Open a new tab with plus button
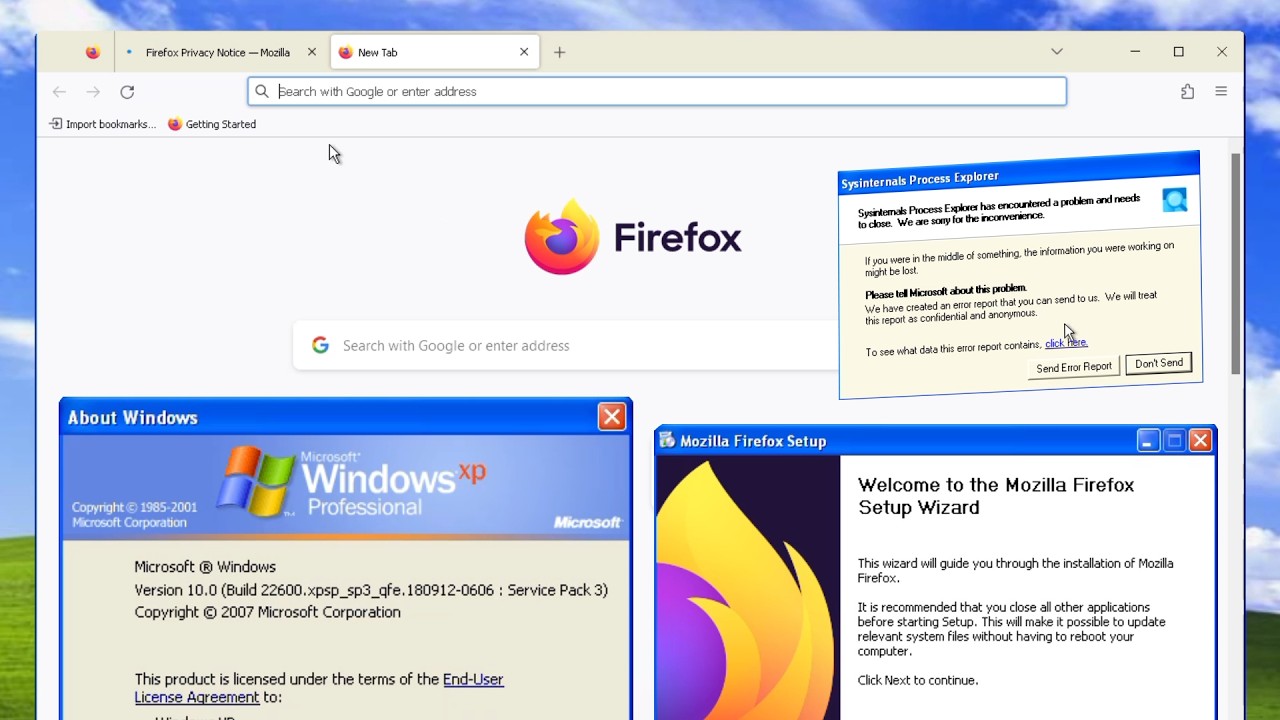Viewport: 1280px width, 720px height. click(559, 52)
